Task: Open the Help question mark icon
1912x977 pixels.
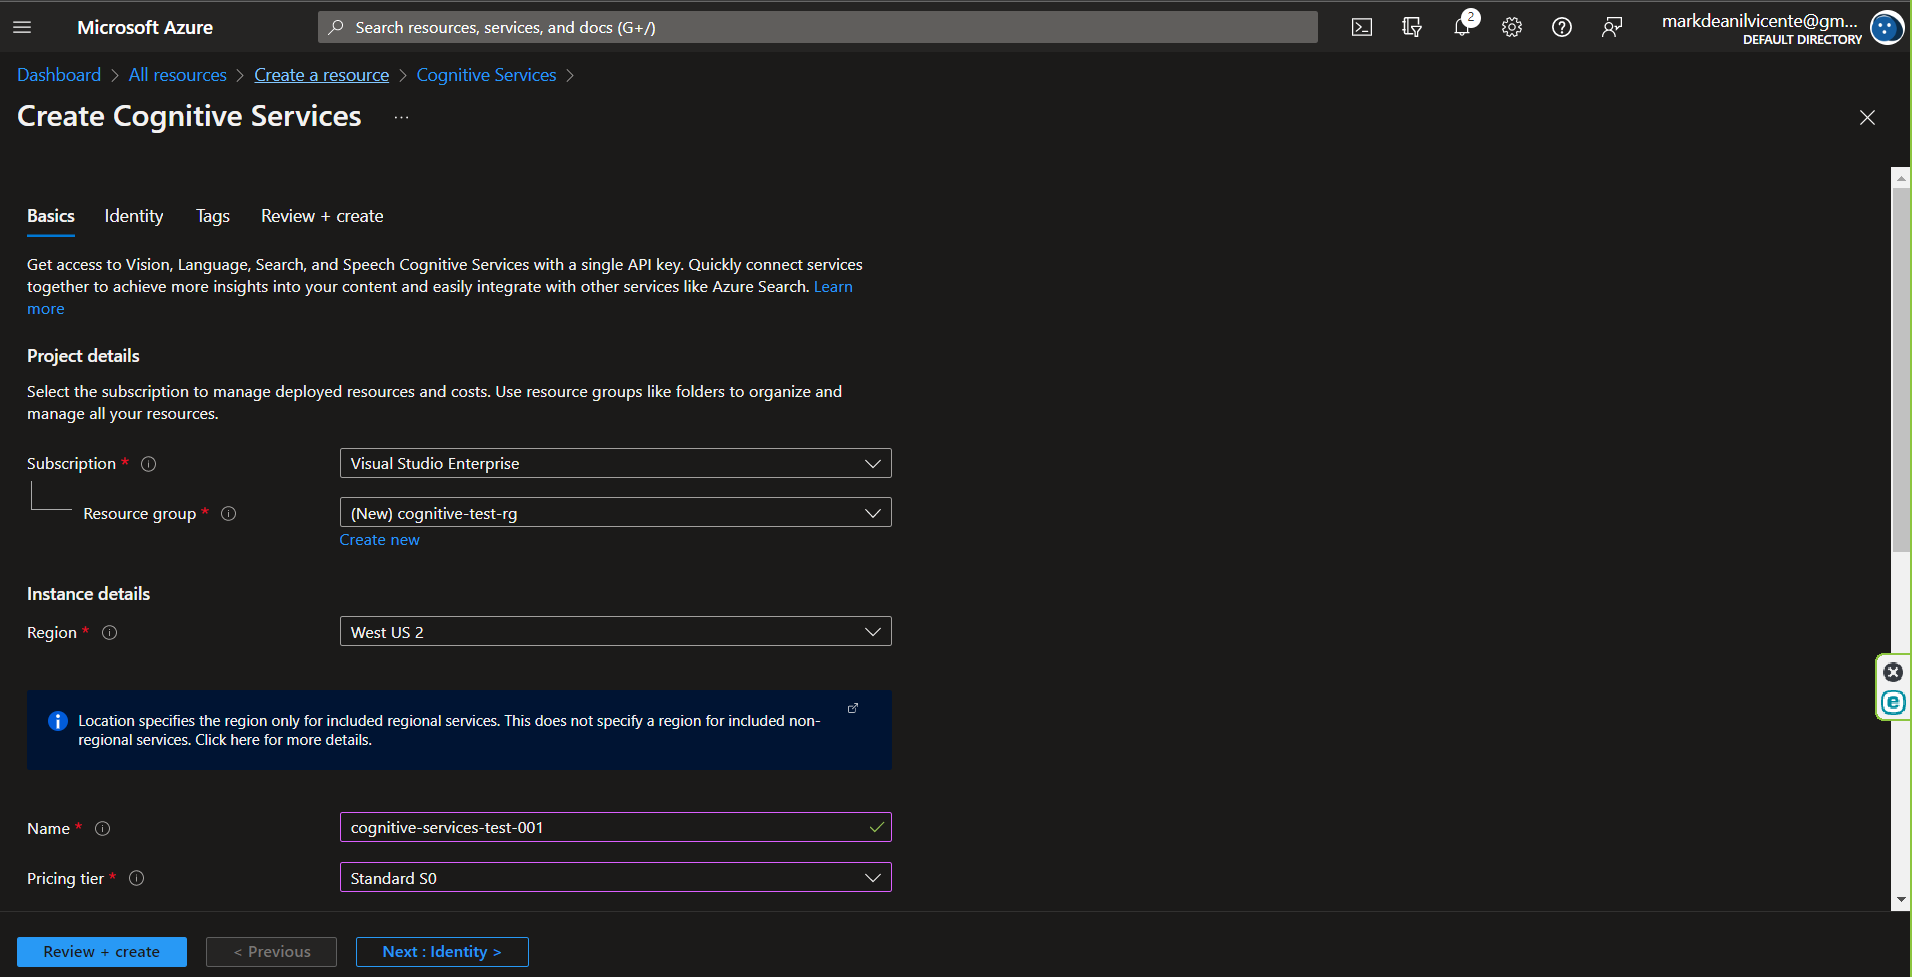Action: pyautogui.click(x=1561, y=27)
